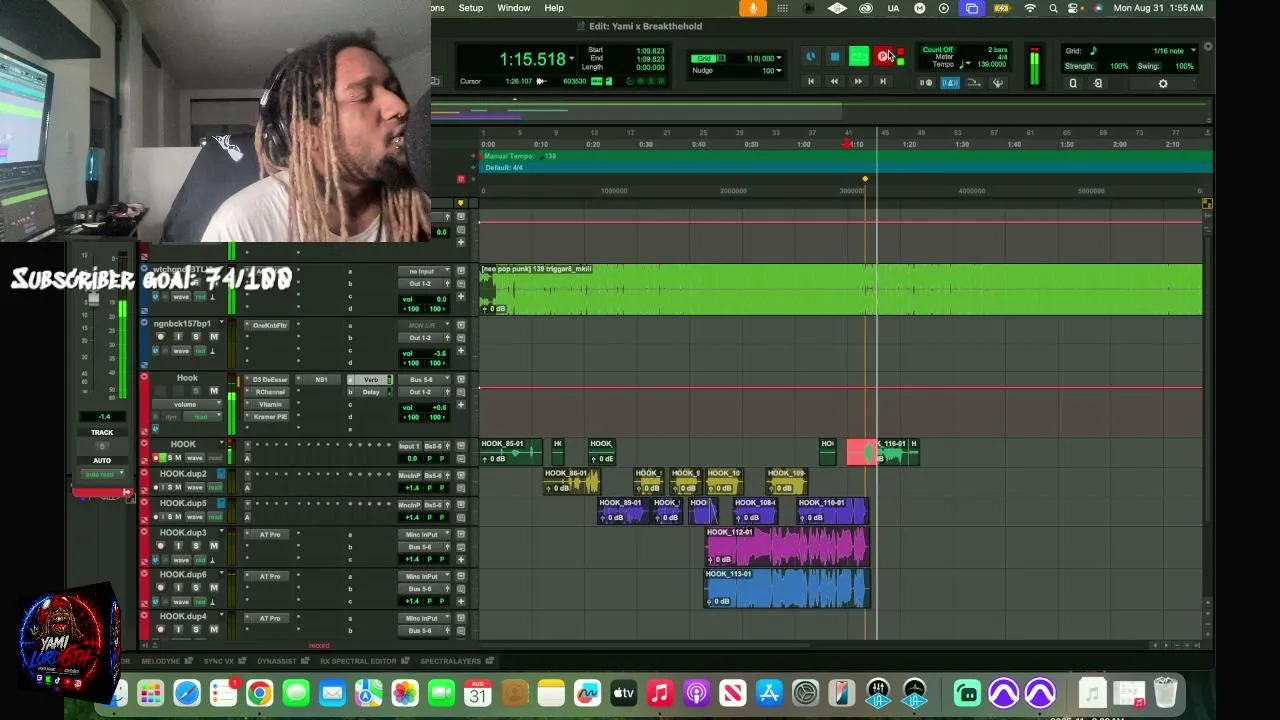Open the ngnbck157bp1 track name dropdown arrow
The image size is (1280, 720).
pos(221,324)
